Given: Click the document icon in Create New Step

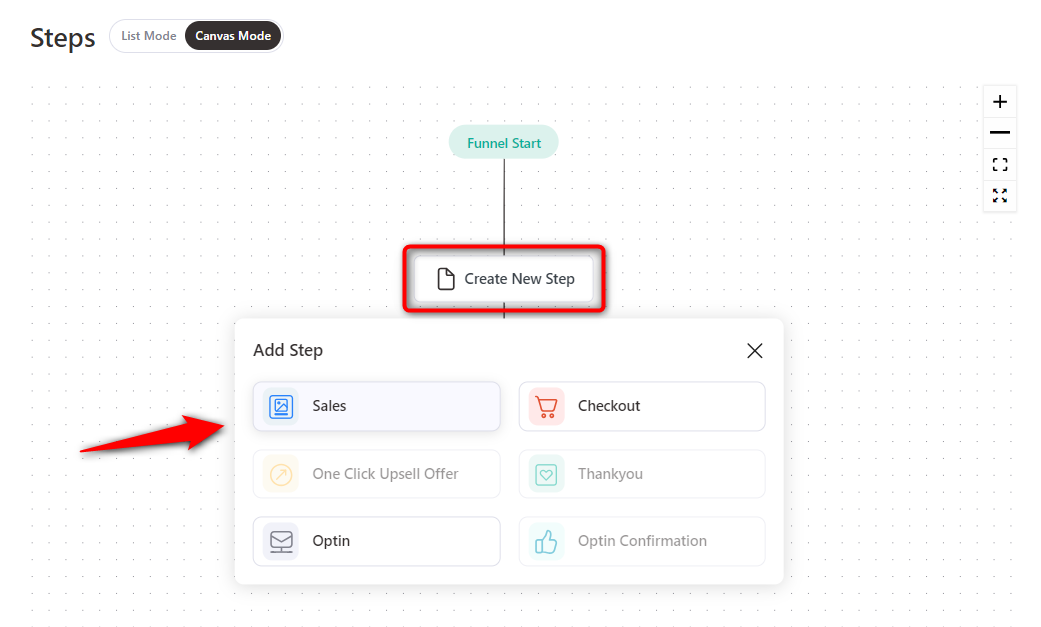Looking at the screenshot, I should point(446,279).
